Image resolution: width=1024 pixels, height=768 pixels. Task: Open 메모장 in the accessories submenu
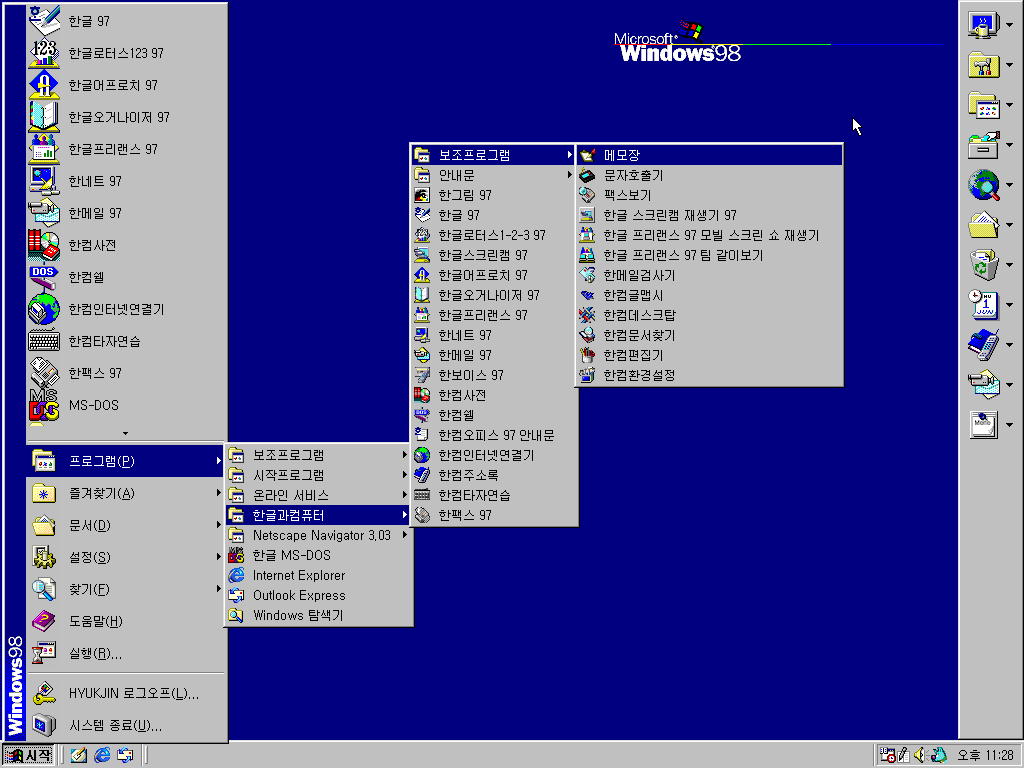[710, 155]
